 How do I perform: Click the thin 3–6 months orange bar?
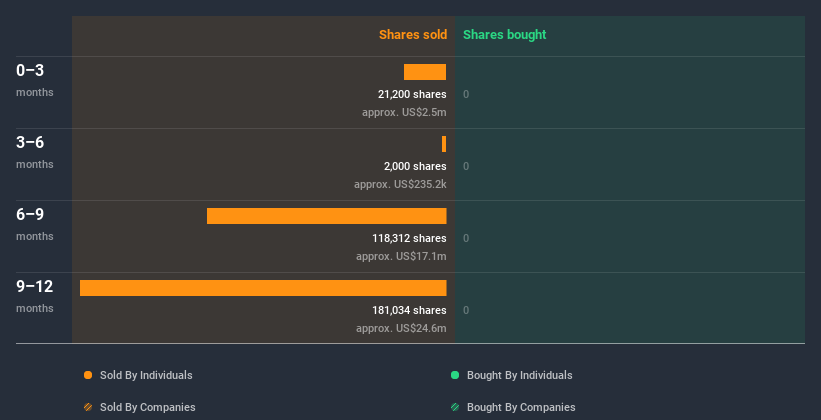point(444,144)
